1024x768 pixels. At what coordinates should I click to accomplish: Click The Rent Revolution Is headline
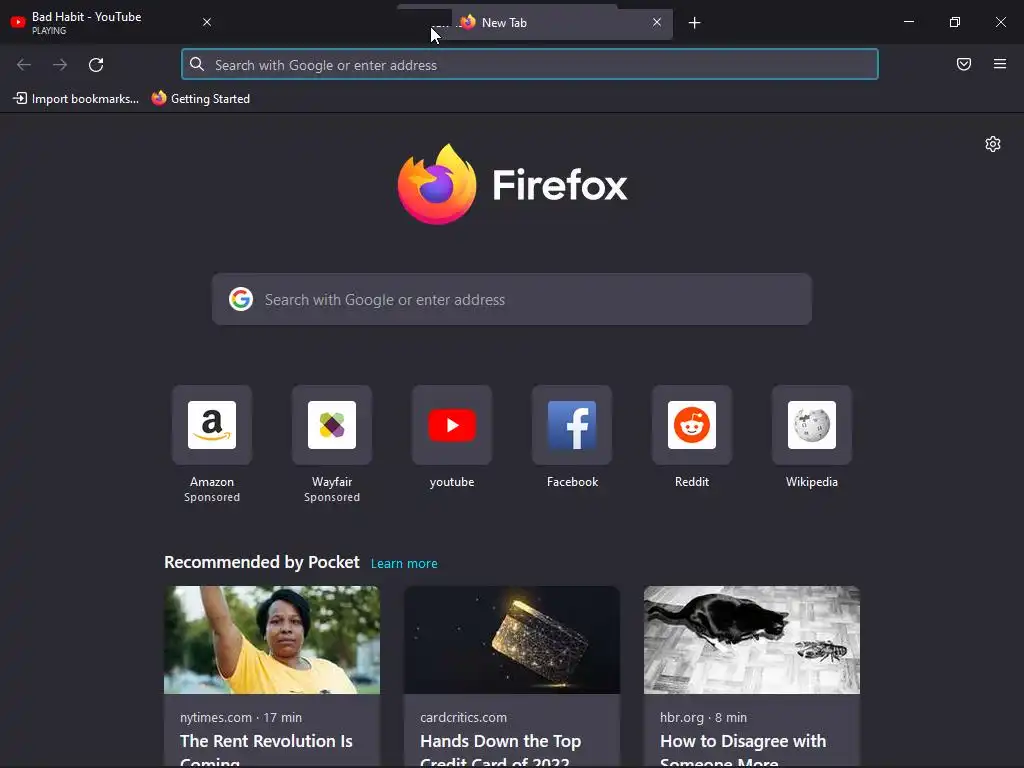pos(266,741)
